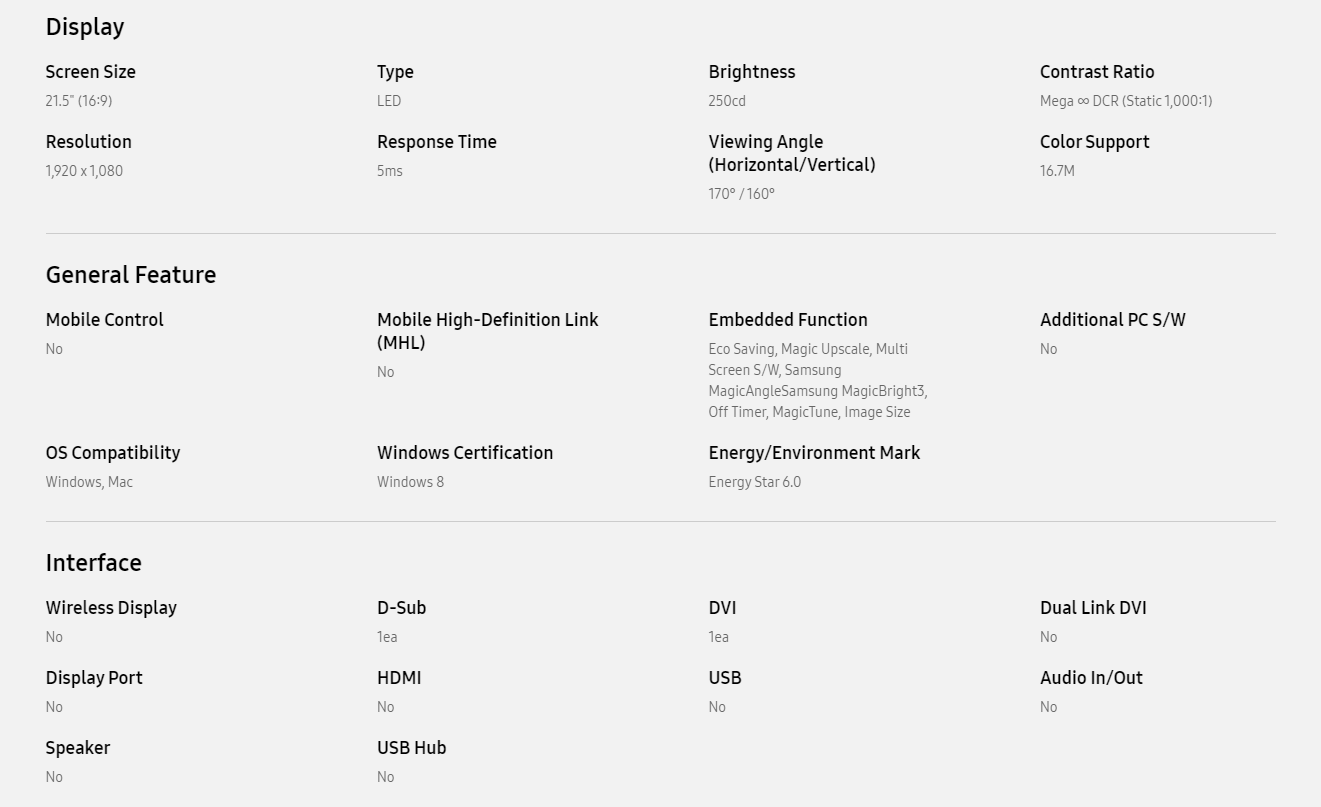This screenshot has width=1321, height=807.
Task: Click the Response Time label
Action: (x=436, y=142)
